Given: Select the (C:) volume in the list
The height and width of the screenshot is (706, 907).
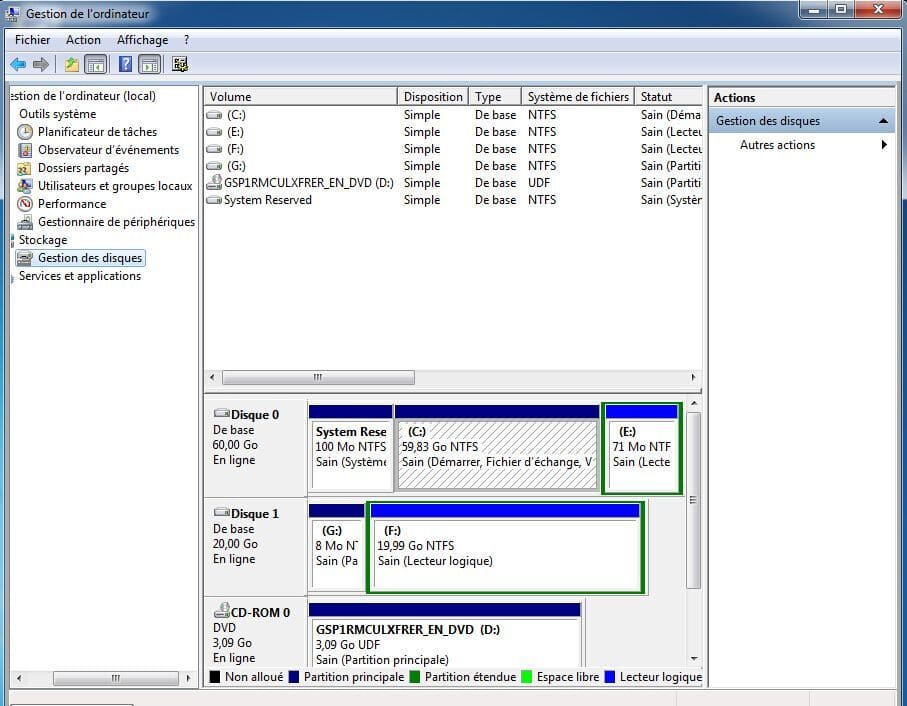Looking at the screenshot, I should tap(236, 115).
